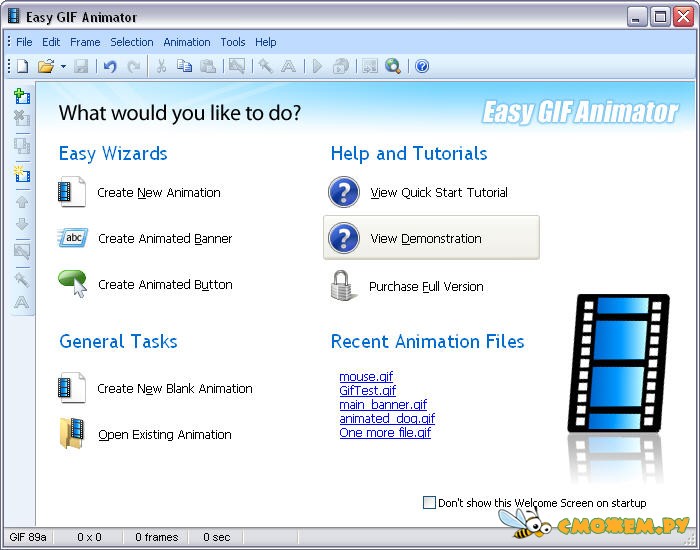Image resolution: width=700 pixels, height=550 pixels.
Task: Click the Cut scissors toolbar icon
Action: click(x=161, y=67)
